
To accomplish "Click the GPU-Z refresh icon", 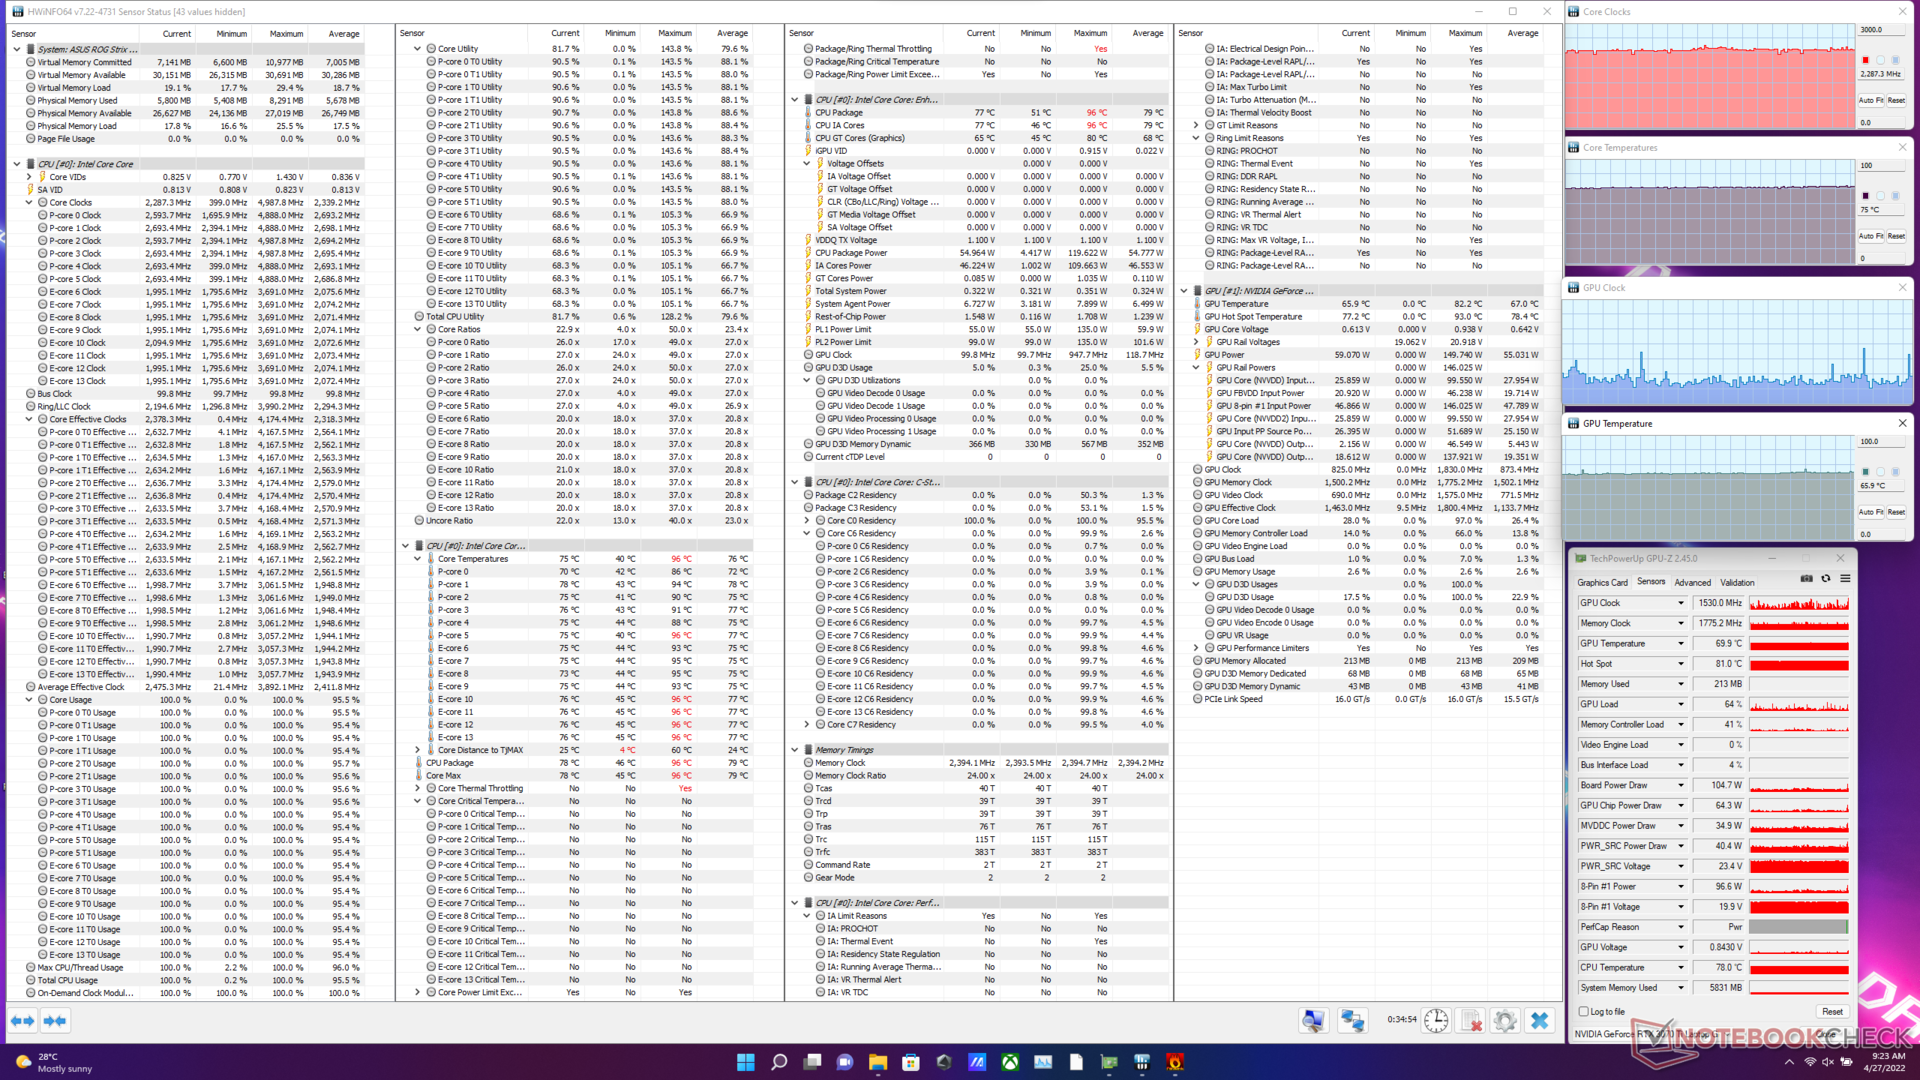I will (x=1826, y=579).
